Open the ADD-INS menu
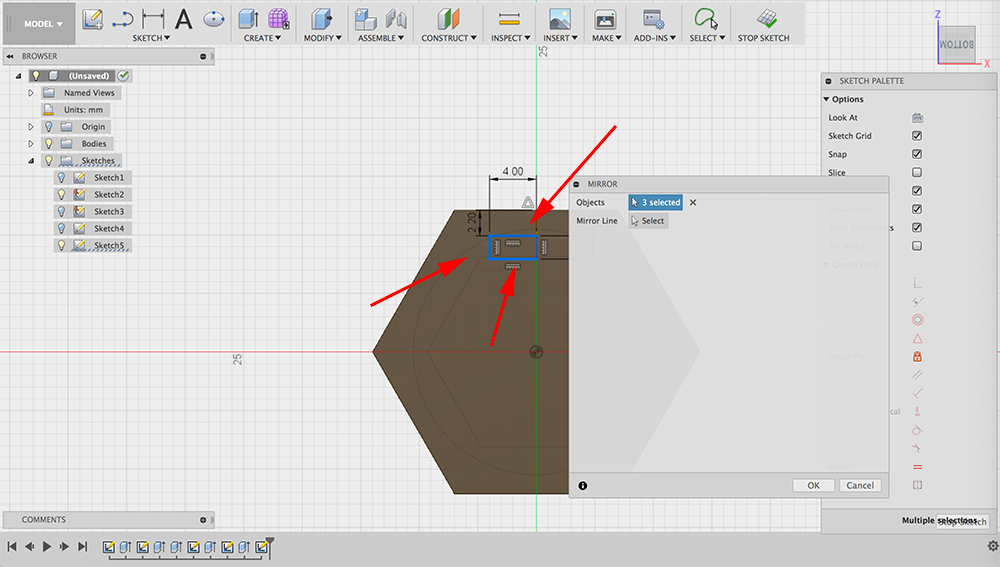The height and width of the screenshot is (567, 1000). (654, 38)
